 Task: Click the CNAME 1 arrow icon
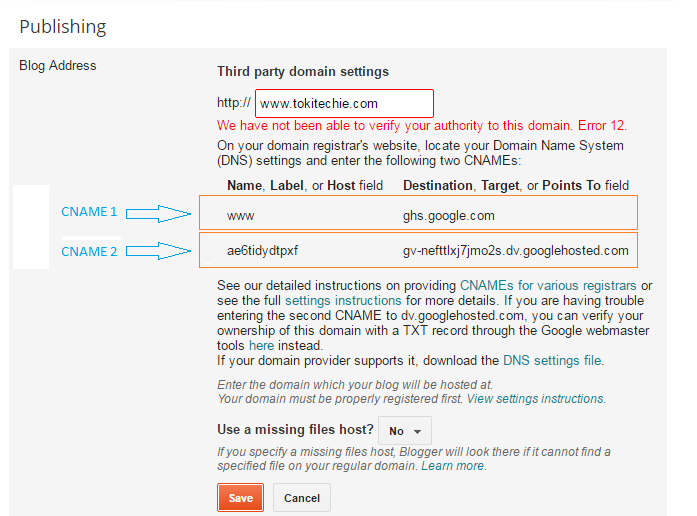[x=159, y=212]
